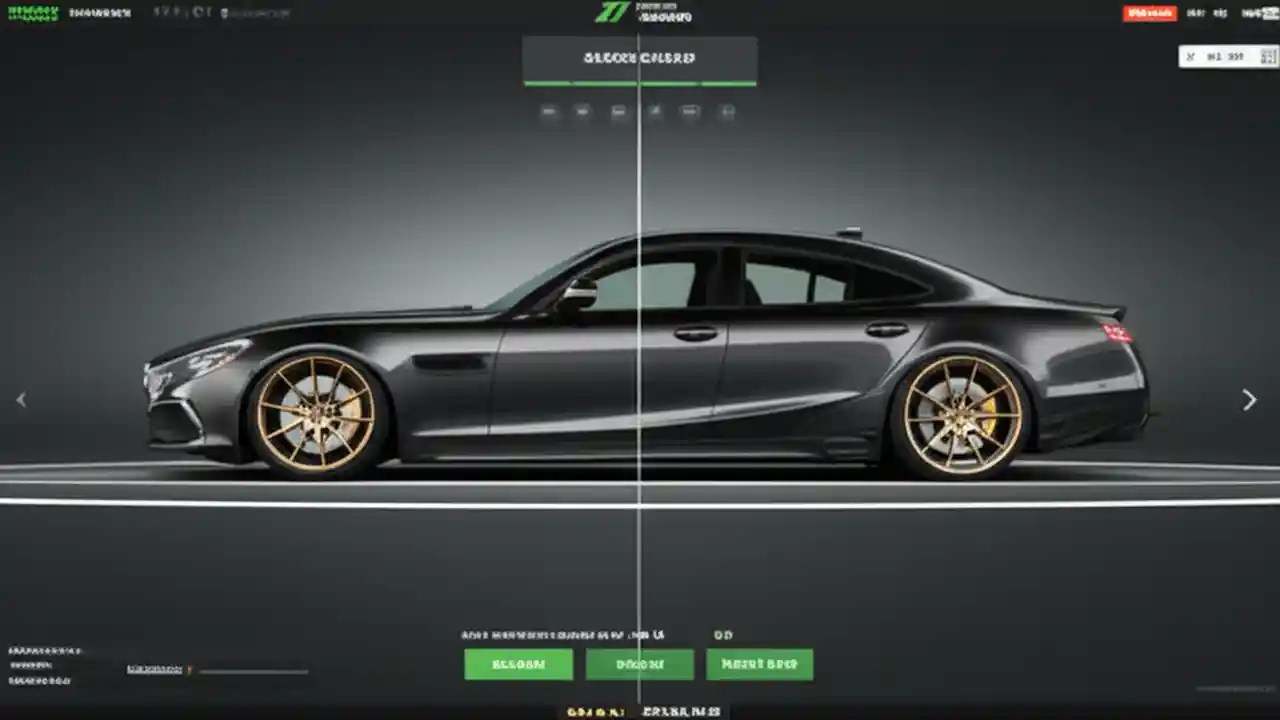
Task: Select the fourth icon beneath the configurator tab
Action: click(x=656, y=111)
